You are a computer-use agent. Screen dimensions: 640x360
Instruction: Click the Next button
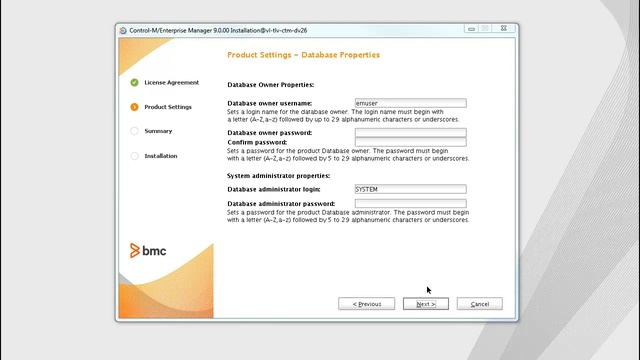click(x=426, y=304)
